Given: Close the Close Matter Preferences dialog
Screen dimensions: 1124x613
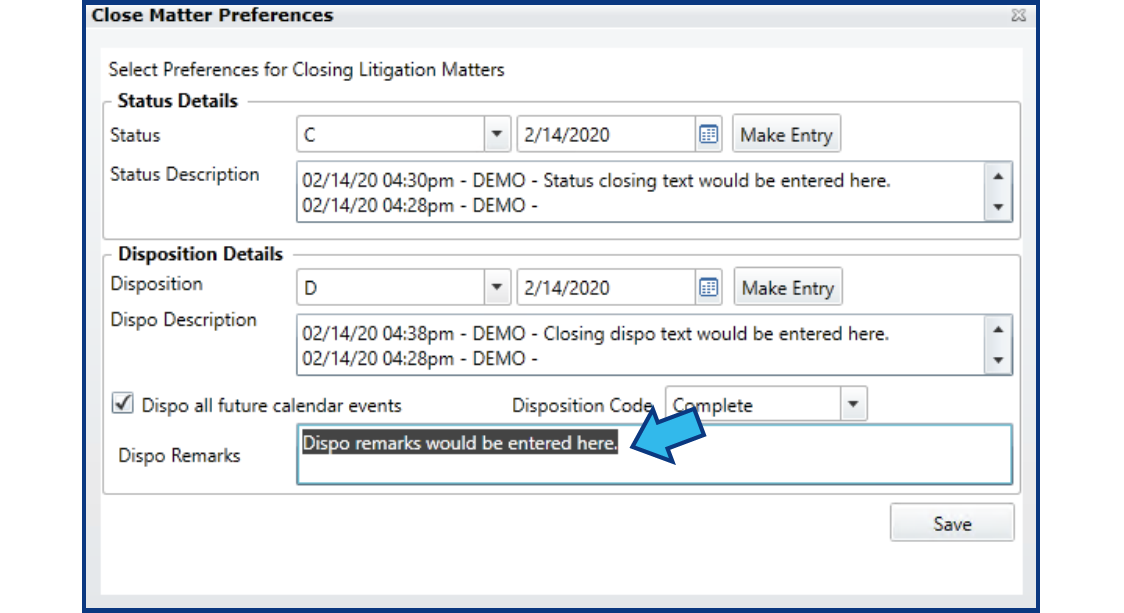Looking at the screenshot, I should 1019,15.
